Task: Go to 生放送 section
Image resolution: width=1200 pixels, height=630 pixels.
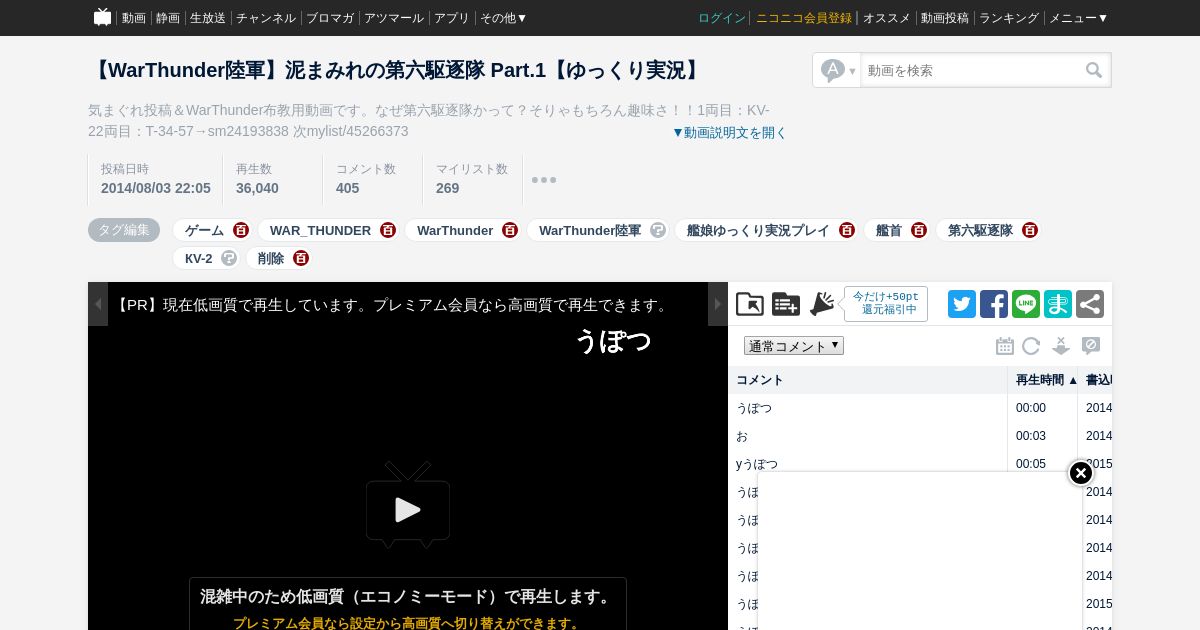Action: pos(208,18)
